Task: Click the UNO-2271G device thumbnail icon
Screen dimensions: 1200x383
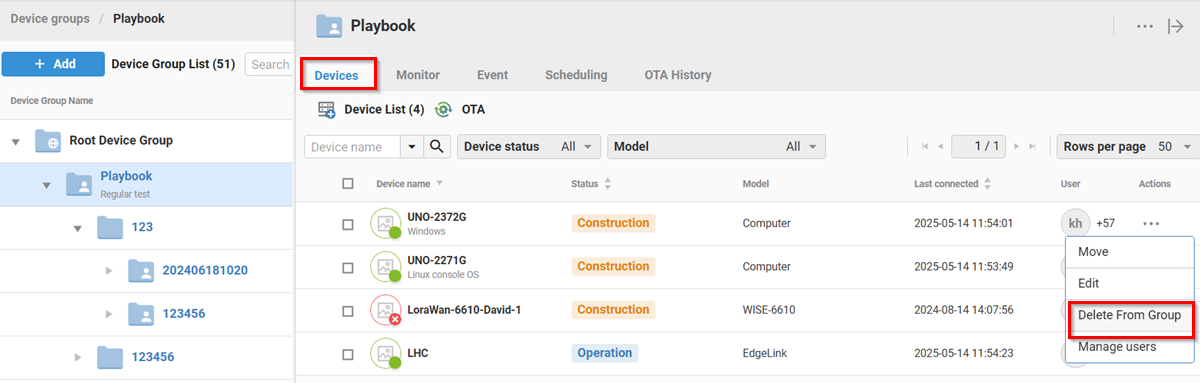Action: tap(385, 267)
